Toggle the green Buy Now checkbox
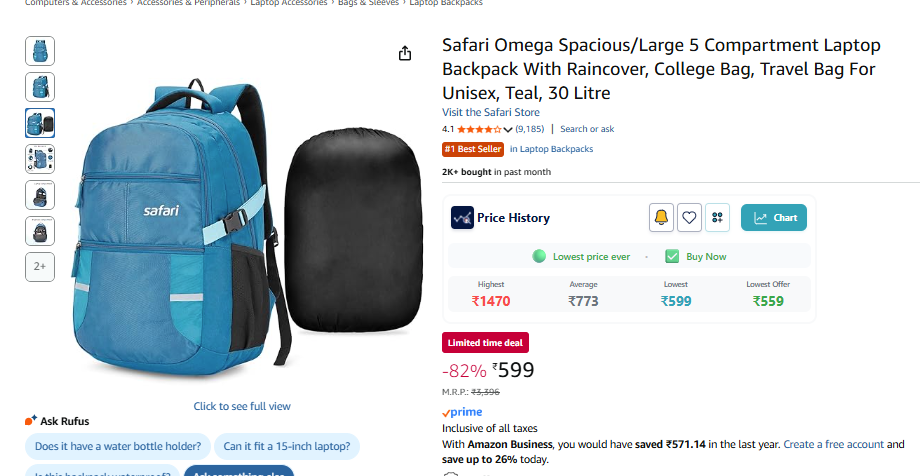Viewport: 924px width, 476px height. coord(672,256)
